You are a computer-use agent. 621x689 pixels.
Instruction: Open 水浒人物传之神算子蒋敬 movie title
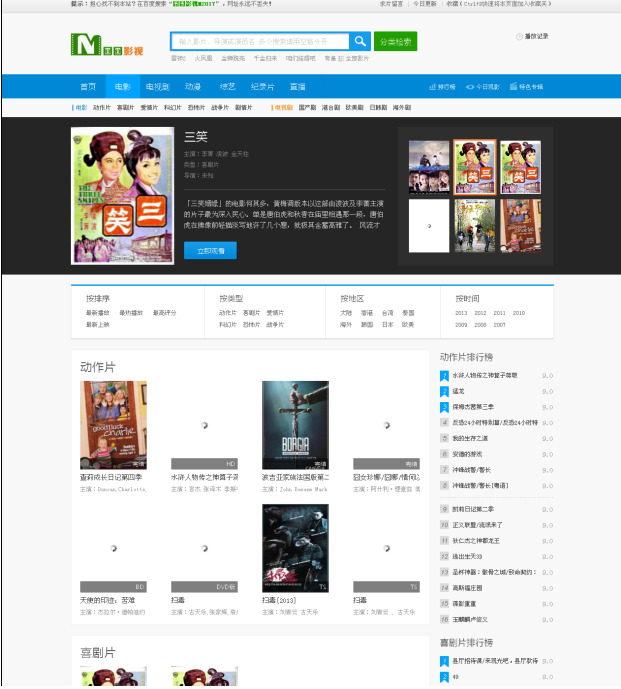(204, 477)
